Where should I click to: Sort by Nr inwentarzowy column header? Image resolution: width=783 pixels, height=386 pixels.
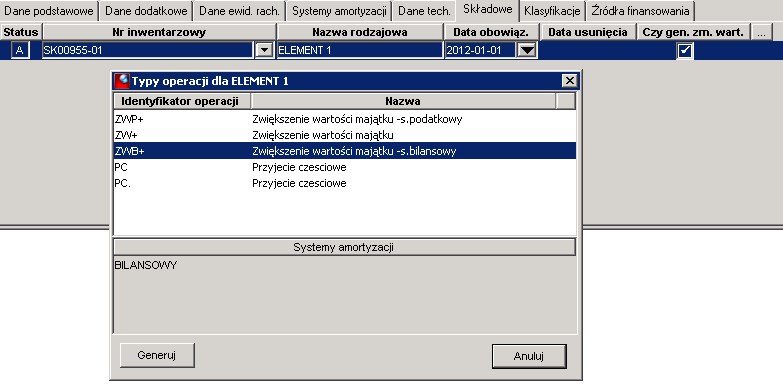(159, 32)
